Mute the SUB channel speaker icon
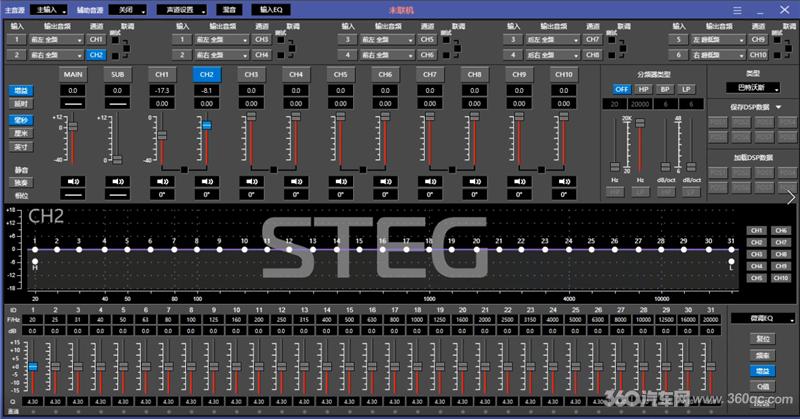 point(118,181)
